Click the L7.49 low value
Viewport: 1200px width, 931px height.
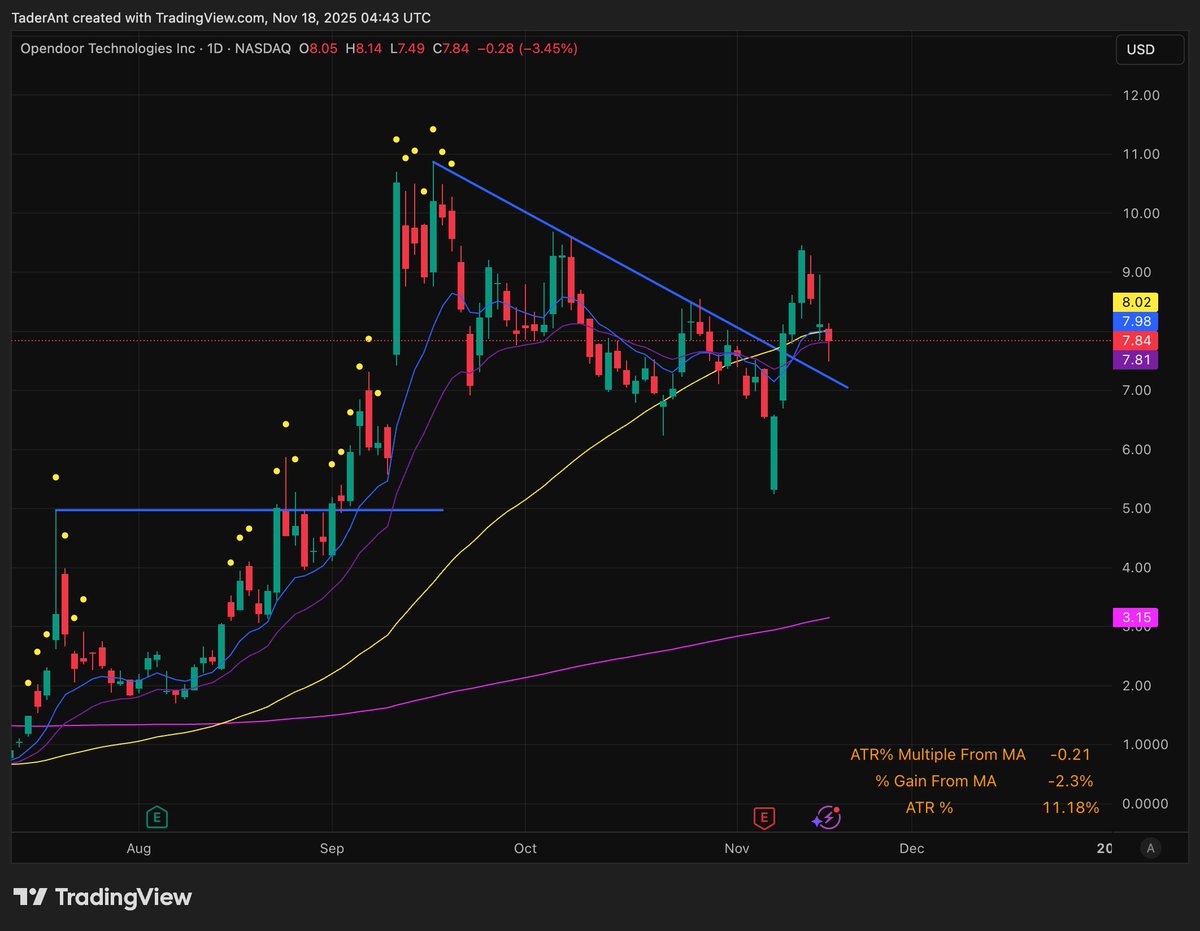coord(409,48)
